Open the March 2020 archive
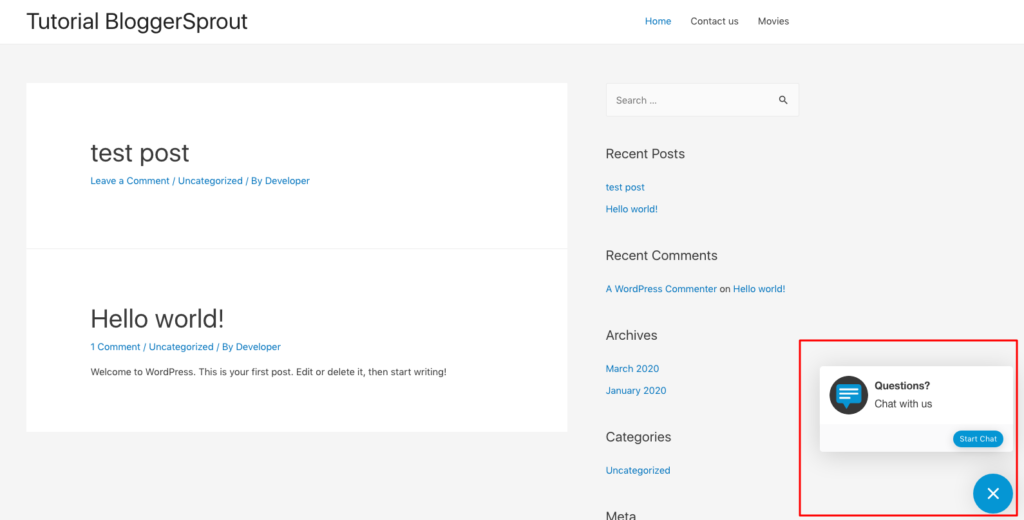This screenshot has width=1024, height=520. click(632, 369)
